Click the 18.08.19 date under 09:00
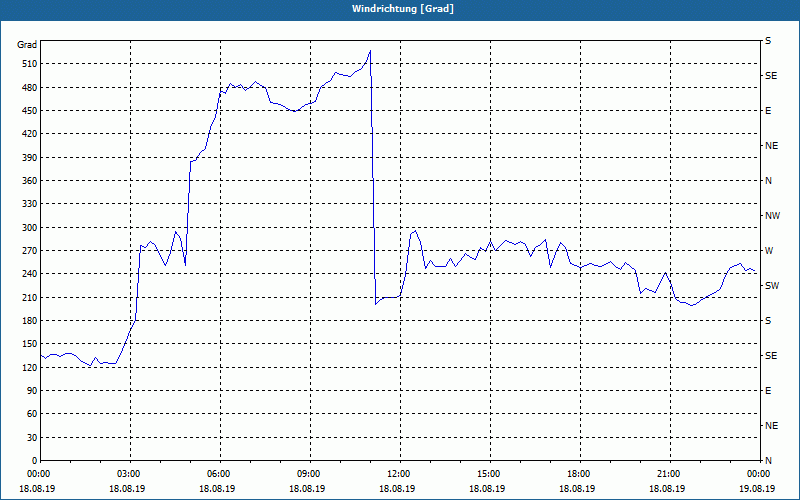Viewport: 800px width, 500px height. [307, 488]
